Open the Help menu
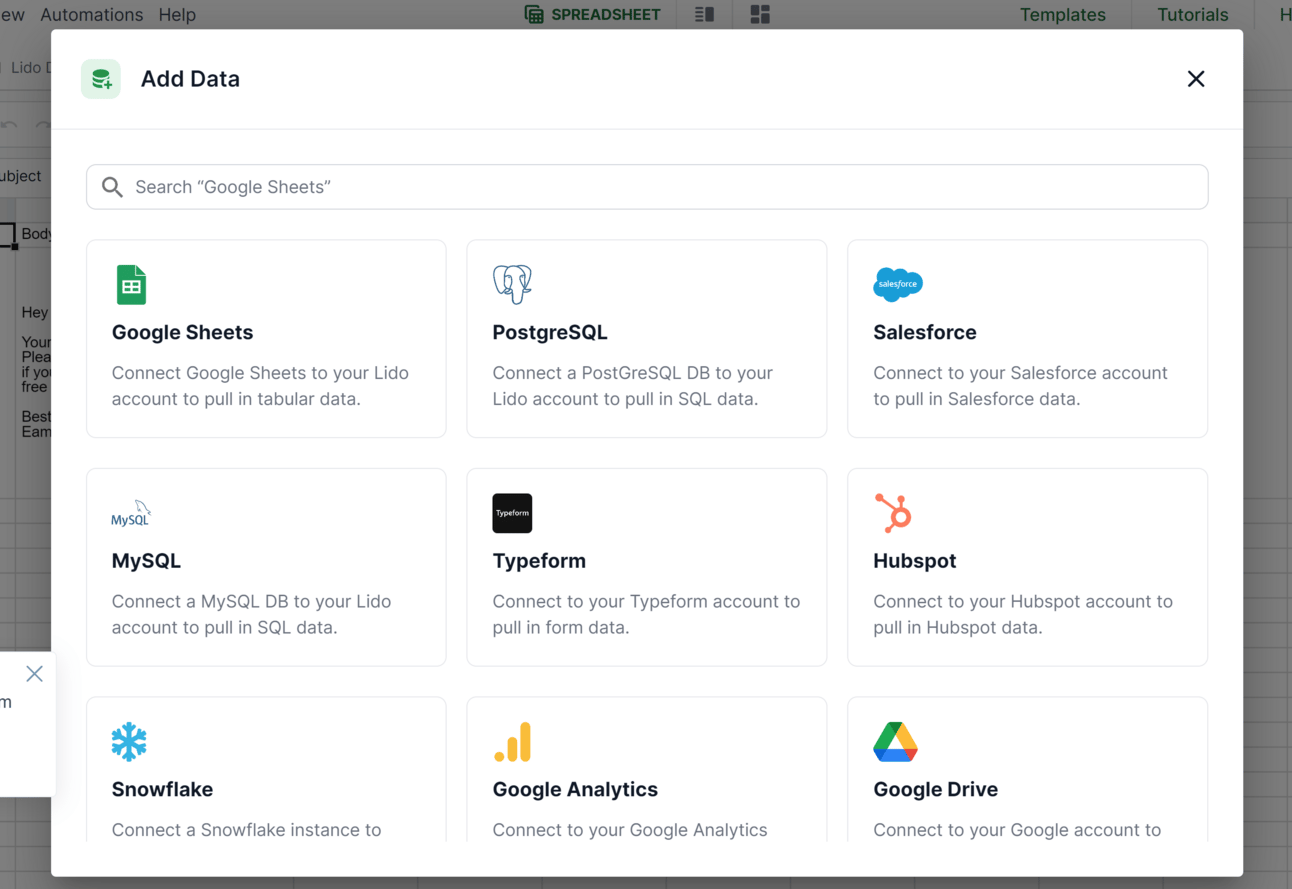Screen dimensions: 1292x889 pos(177,15)
